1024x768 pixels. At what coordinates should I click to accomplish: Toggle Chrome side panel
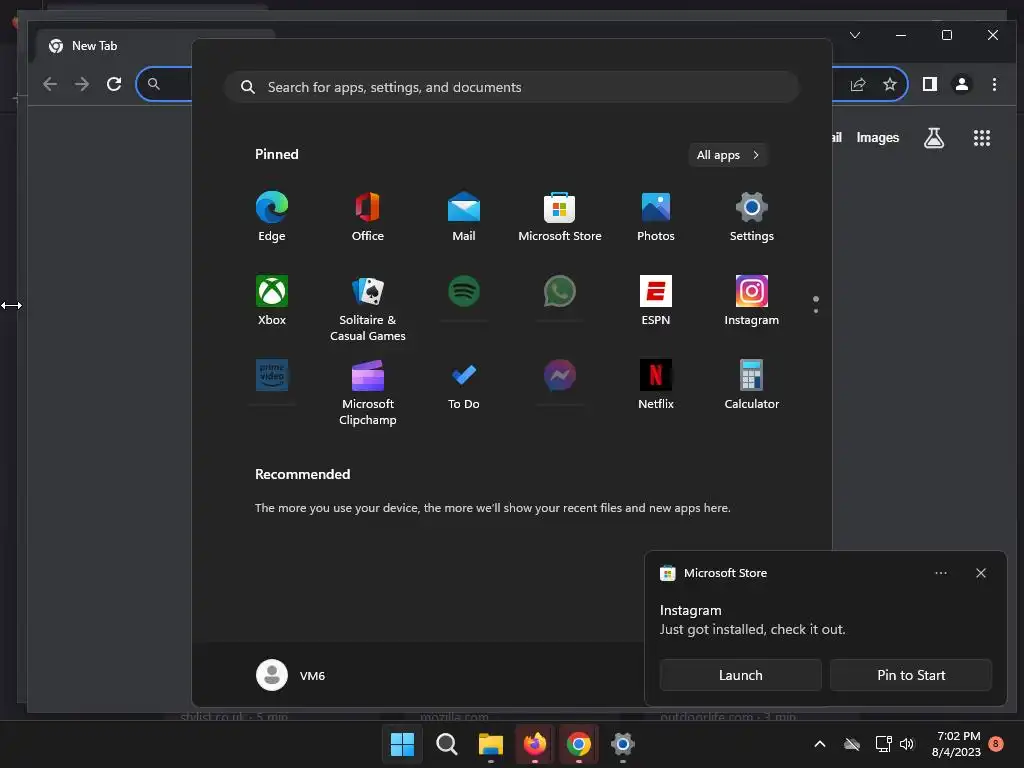pos(930,84)
